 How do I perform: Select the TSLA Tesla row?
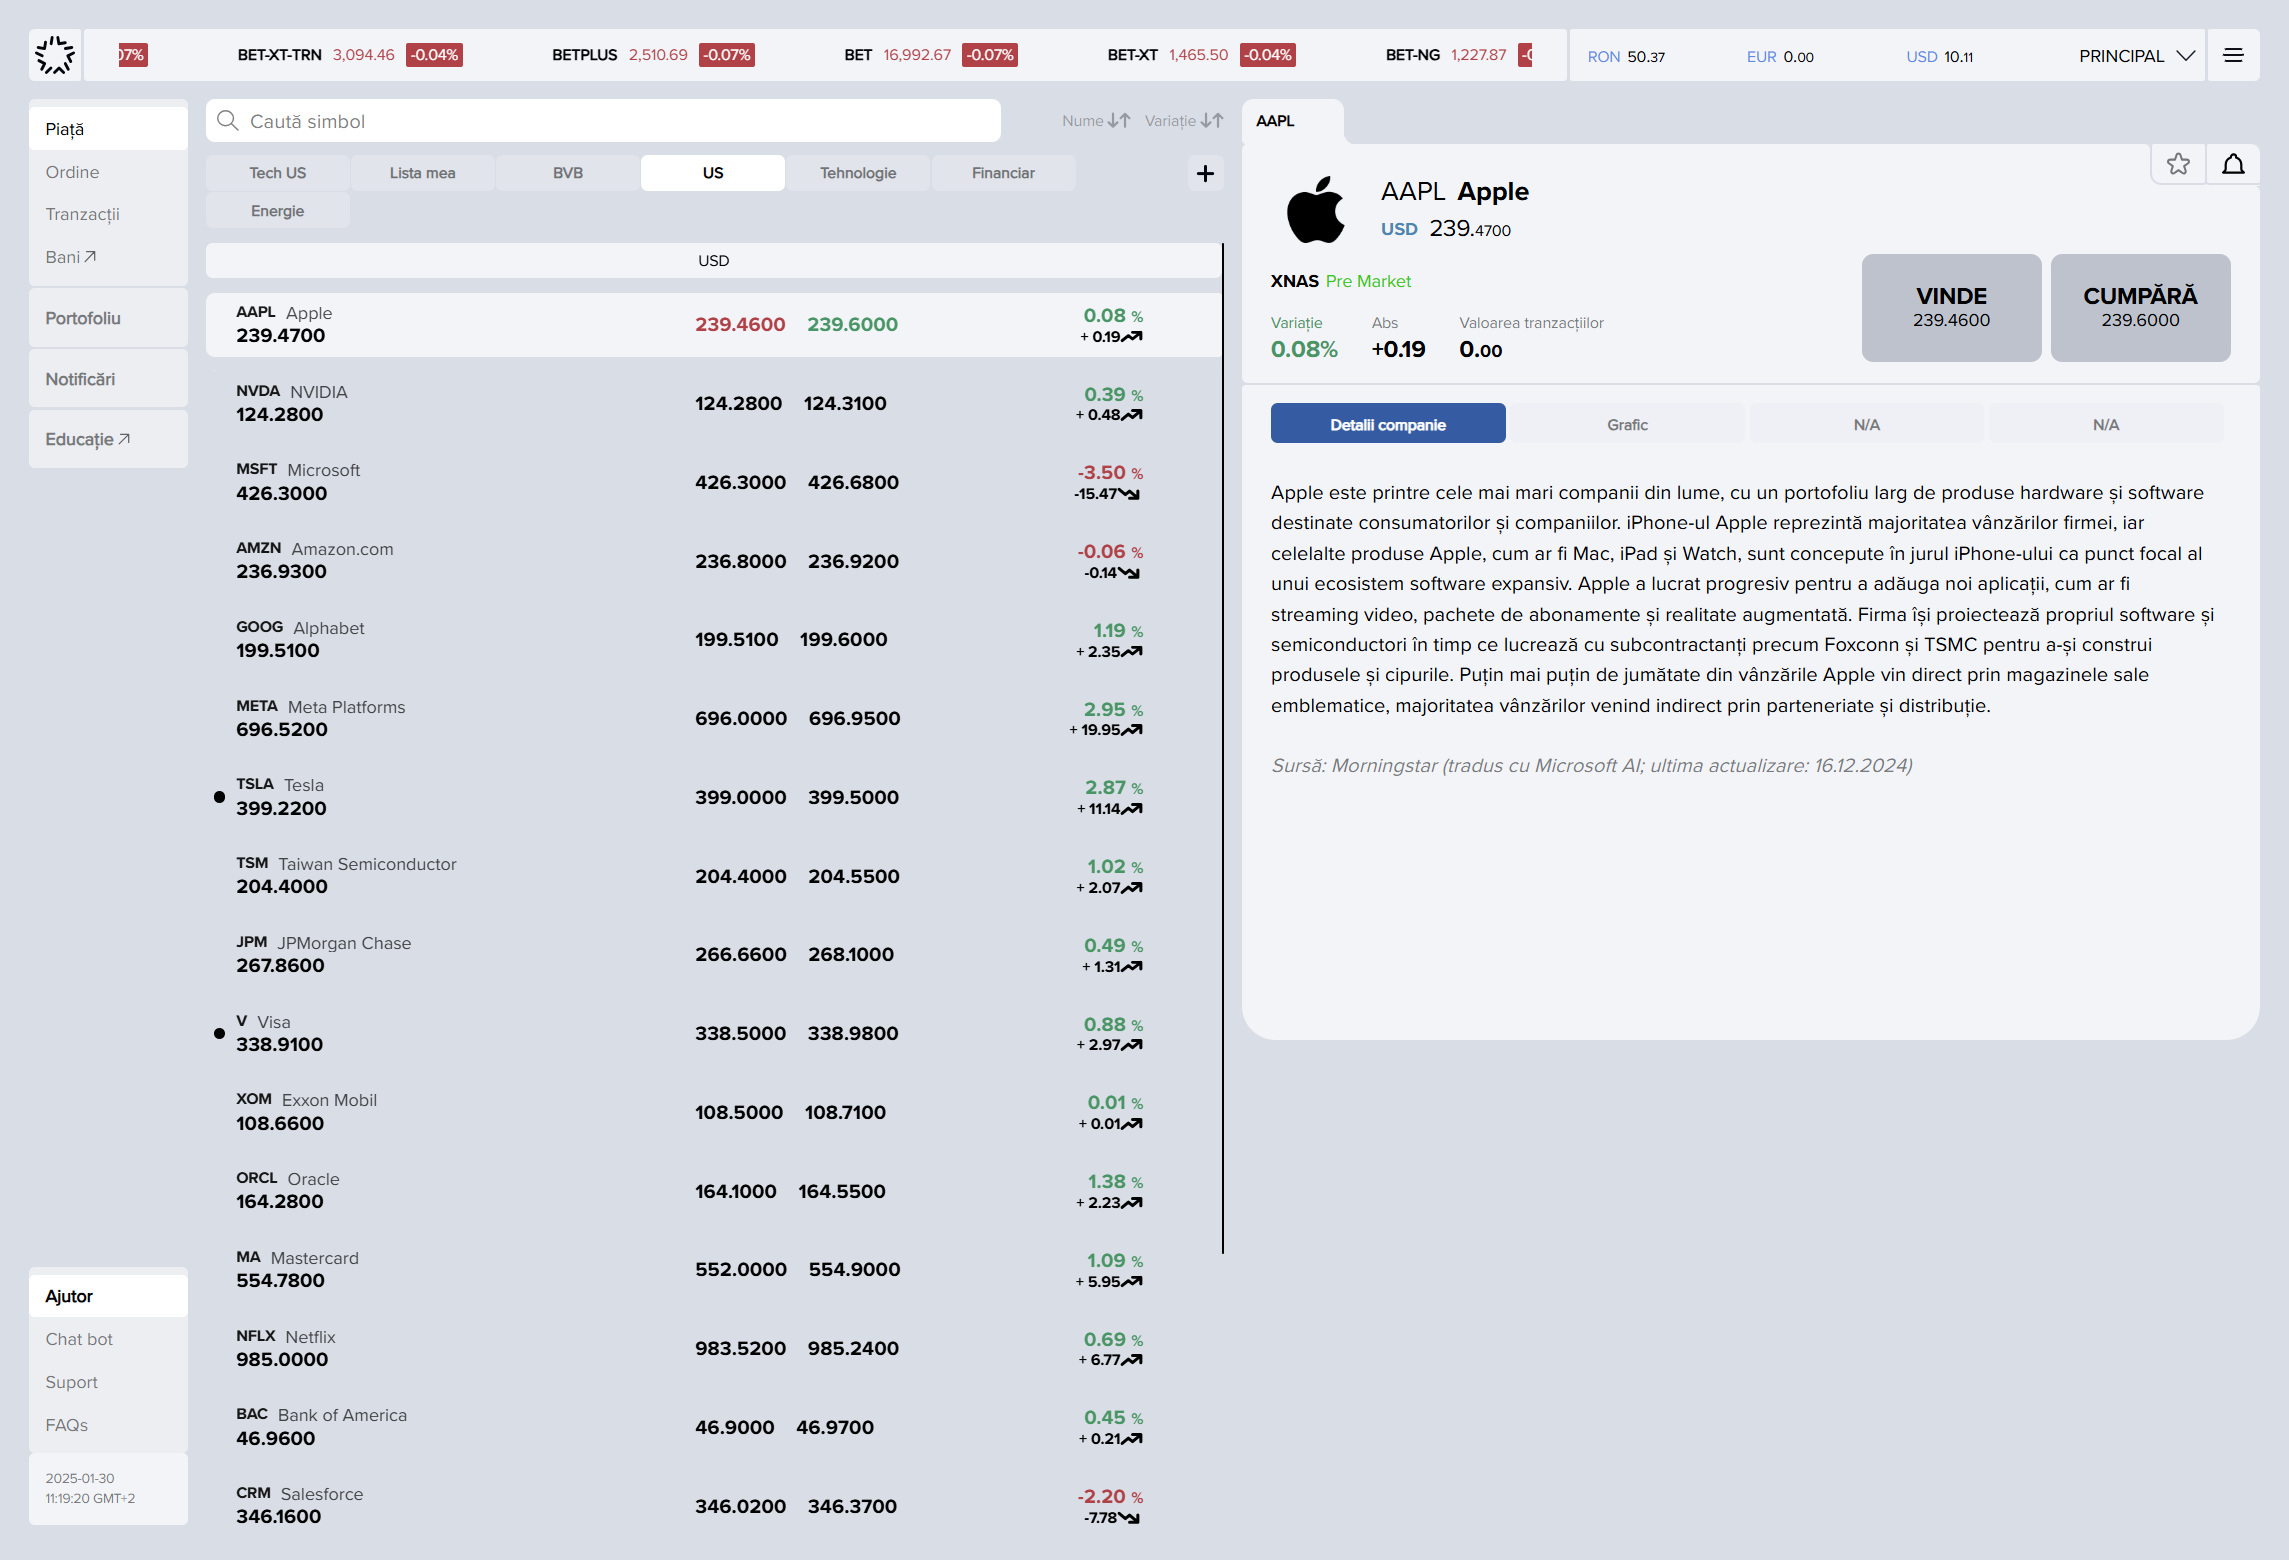click(713, 797)
